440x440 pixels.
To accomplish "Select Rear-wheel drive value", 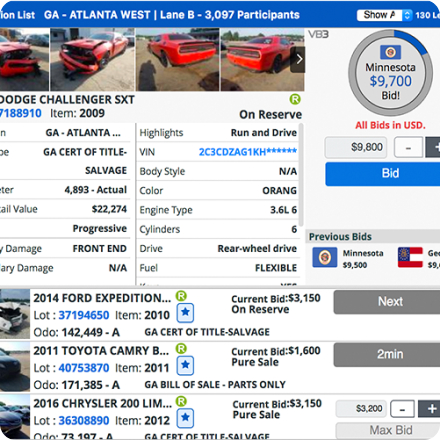I will pyautogui.click(x=257, y=249).
